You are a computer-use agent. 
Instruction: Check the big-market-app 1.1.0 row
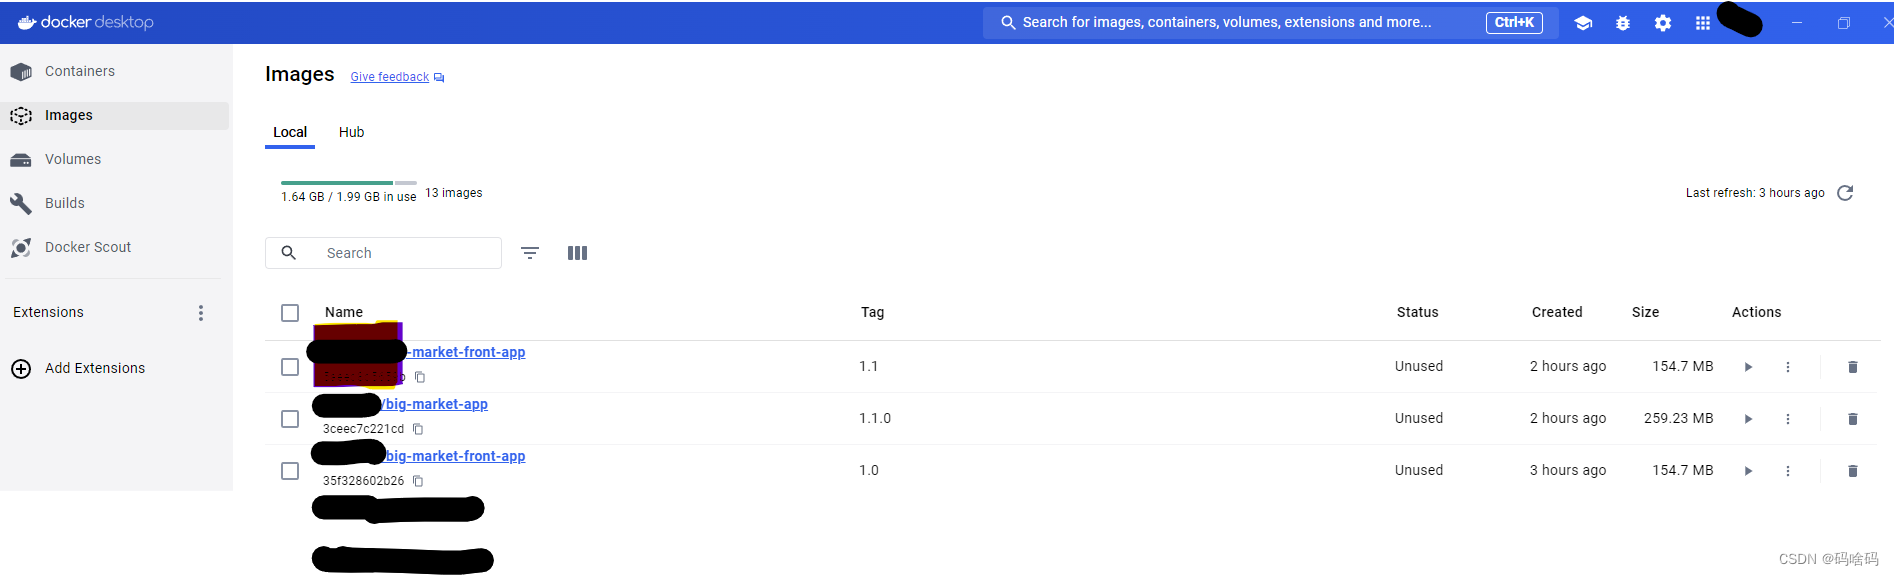pos(290,419)
